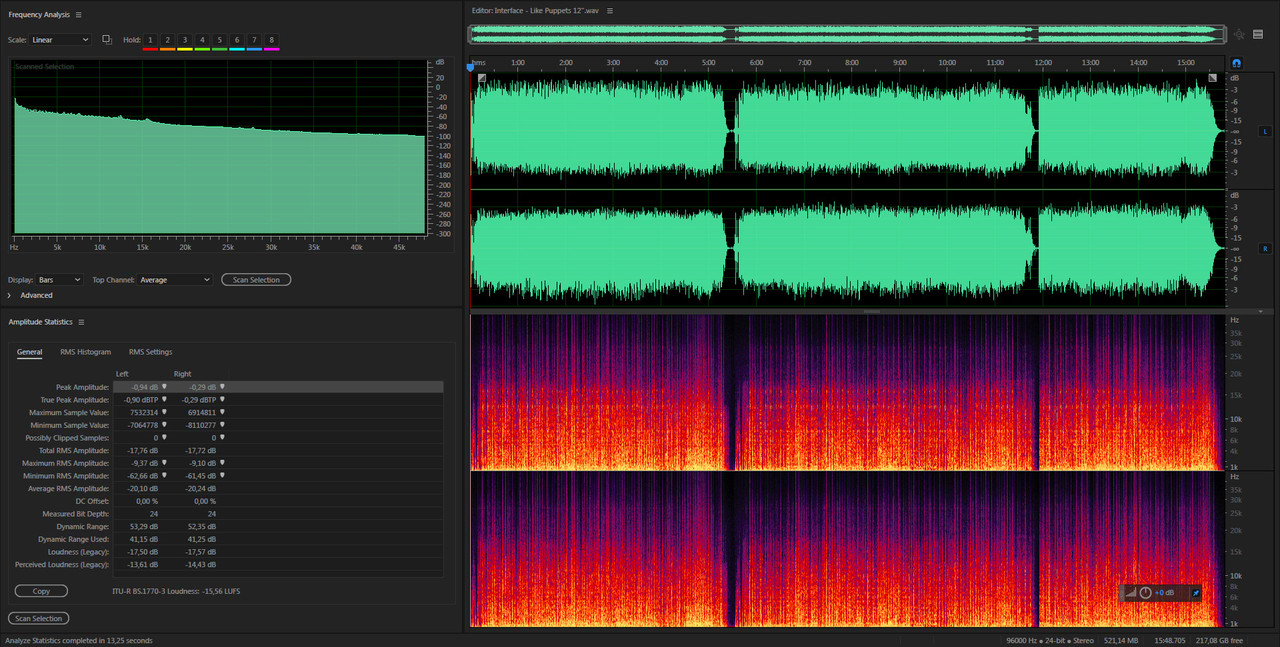Toggle Hold button 1
Image resolution: width=1280 pixels, height=647 pixels.
pos(150,40)
